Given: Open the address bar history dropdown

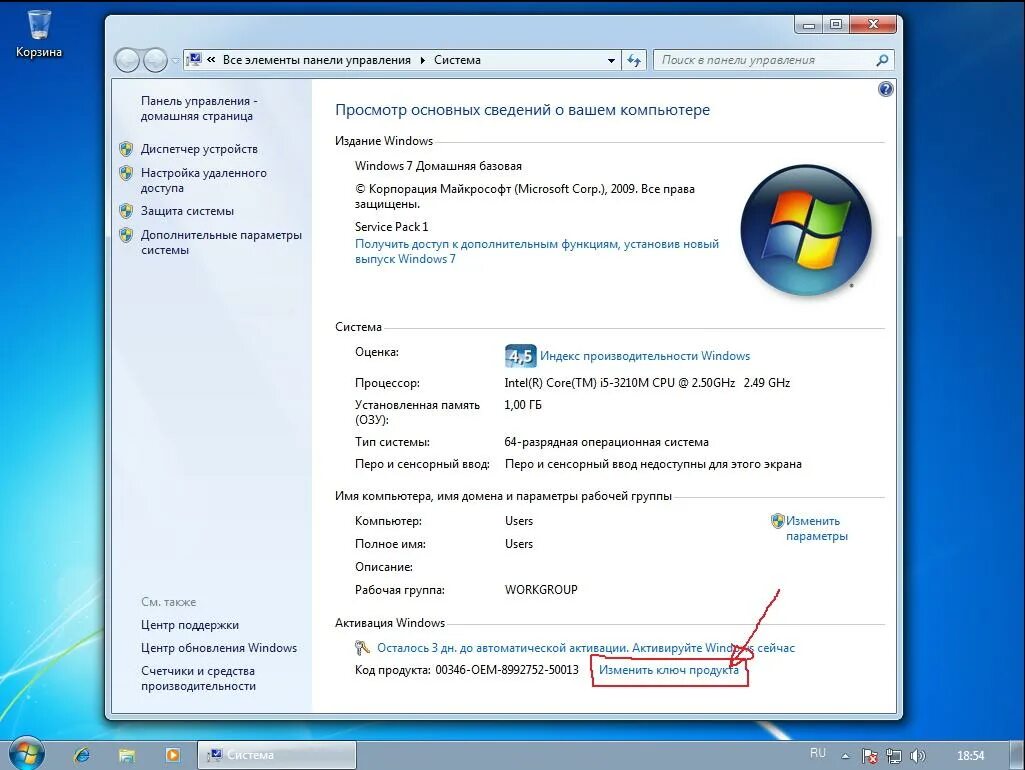Looking at the screenshot, I should tap(611, 60).
